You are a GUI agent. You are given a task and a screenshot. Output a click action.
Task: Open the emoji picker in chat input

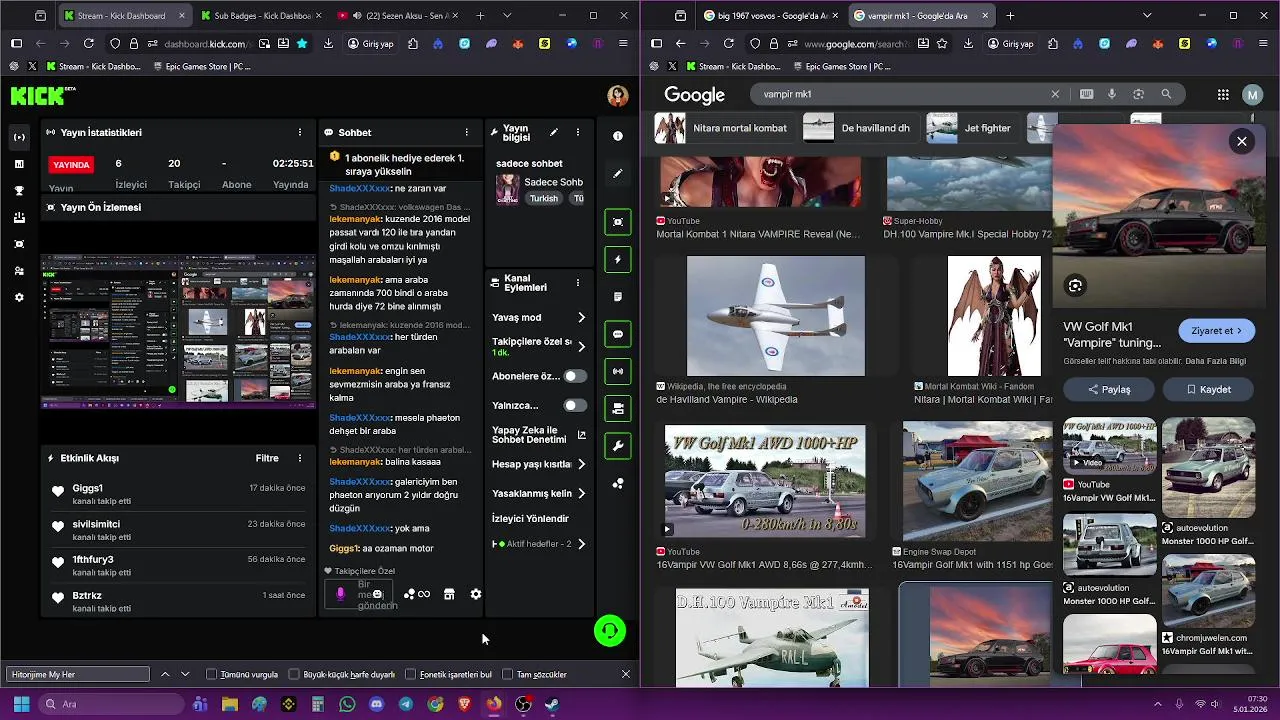coord(377,594)
